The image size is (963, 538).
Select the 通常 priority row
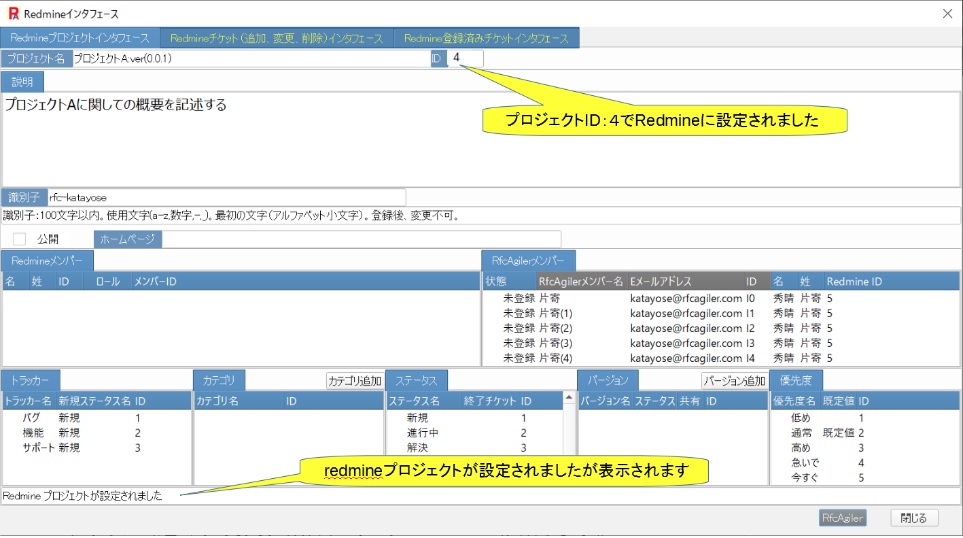[865, 433]
